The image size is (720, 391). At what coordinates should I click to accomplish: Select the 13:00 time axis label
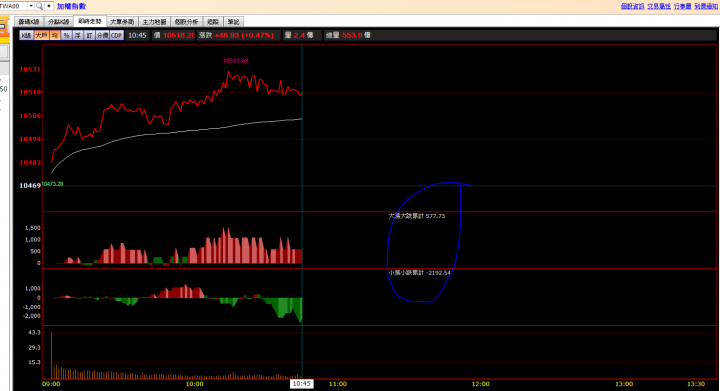point(624,384)
